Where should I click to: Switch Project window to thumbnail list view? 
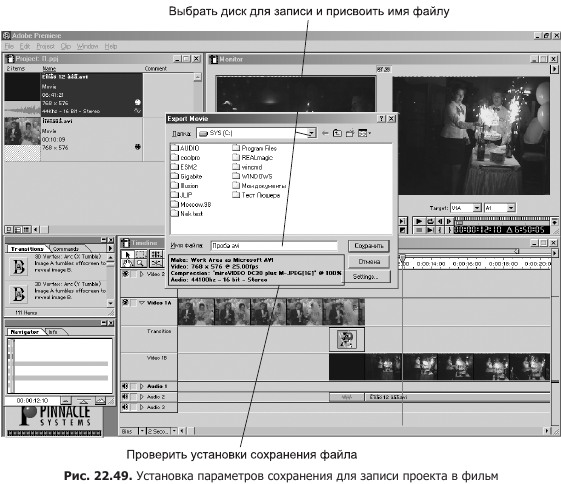coord(18,229)
